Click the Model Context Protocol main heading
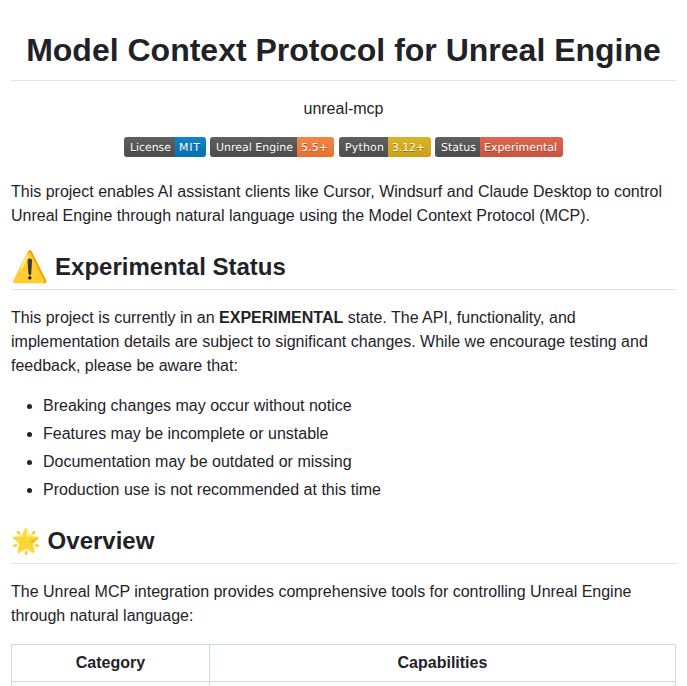687x686 pixels. tap(344, 50)
